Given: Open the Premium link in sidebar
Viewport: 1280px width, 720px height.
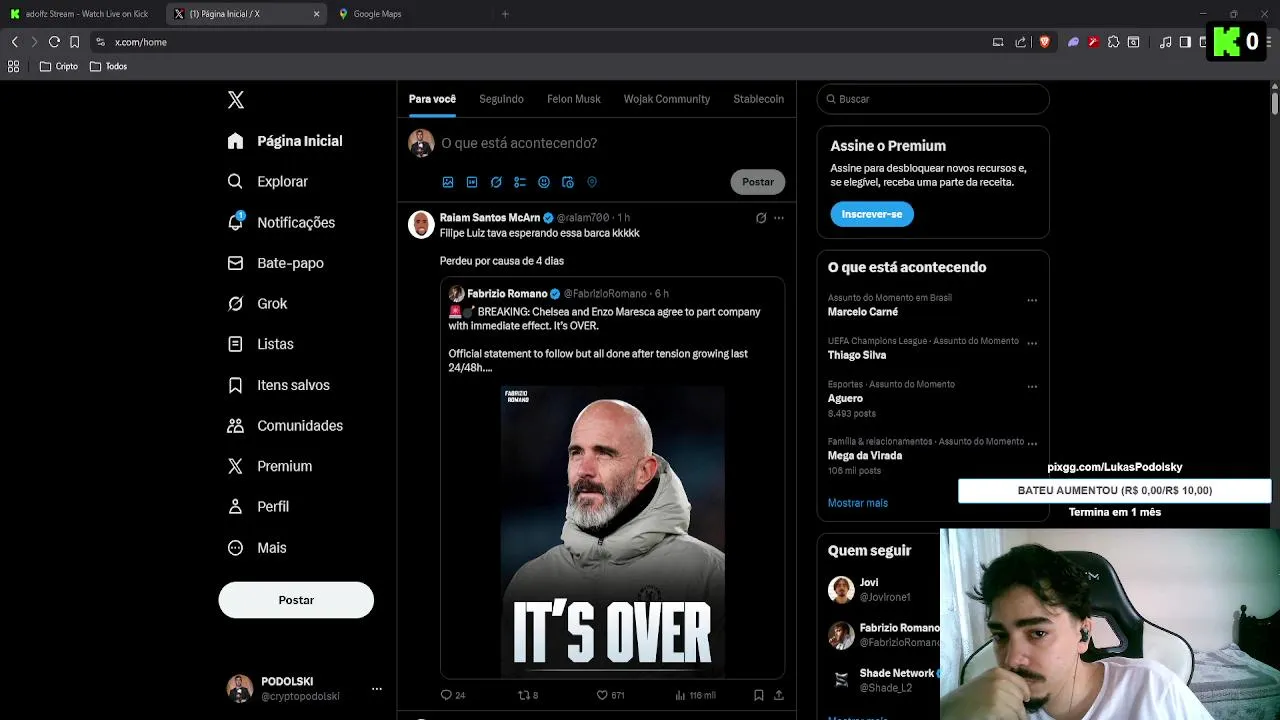Looking at the screenshot, I should (270, 467).
